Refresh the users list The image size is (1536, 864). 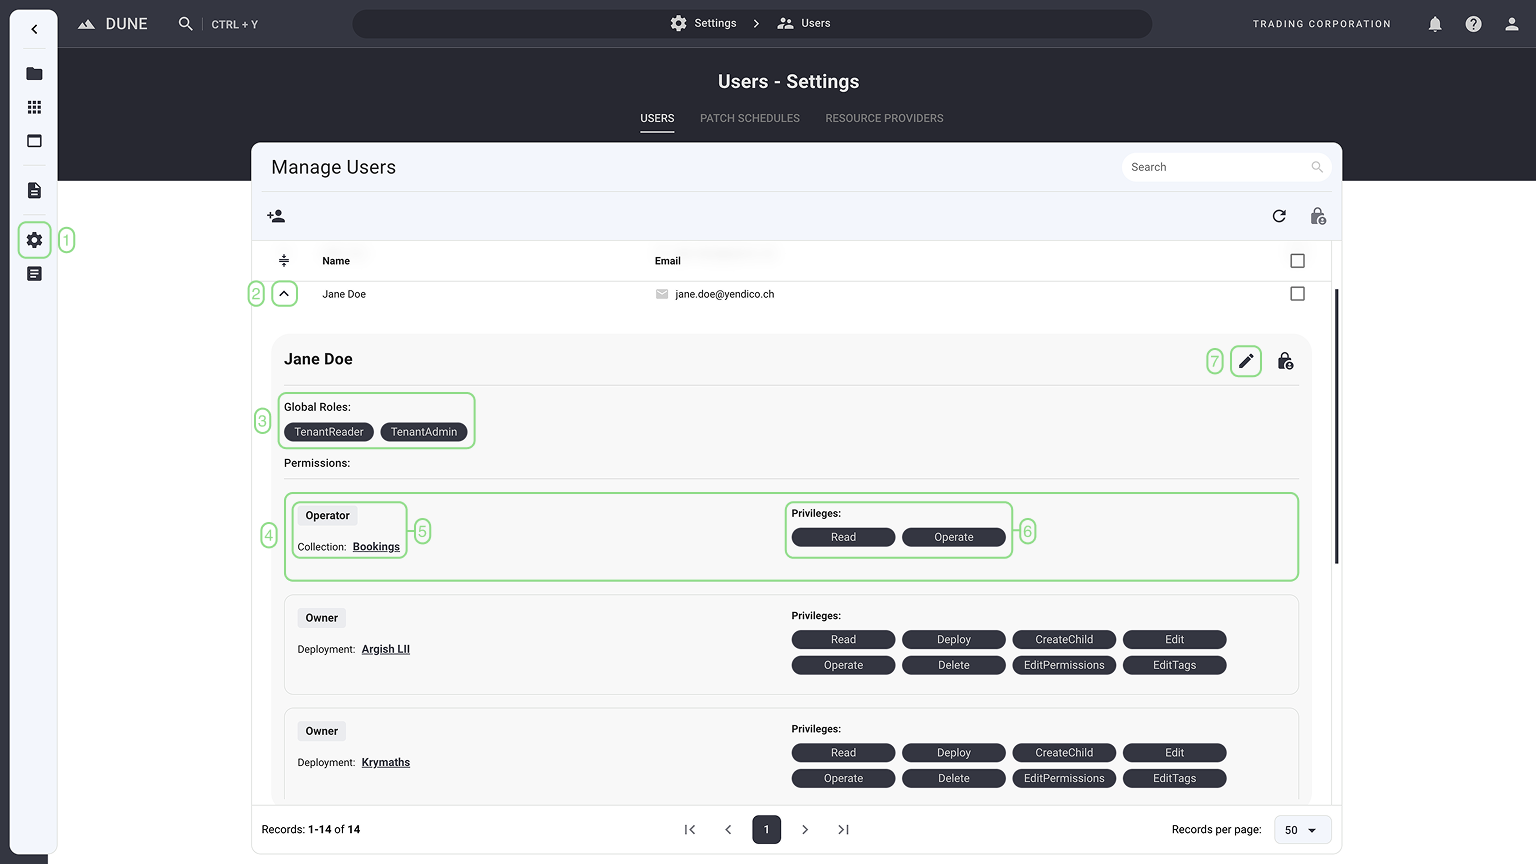pos(1279,216)
